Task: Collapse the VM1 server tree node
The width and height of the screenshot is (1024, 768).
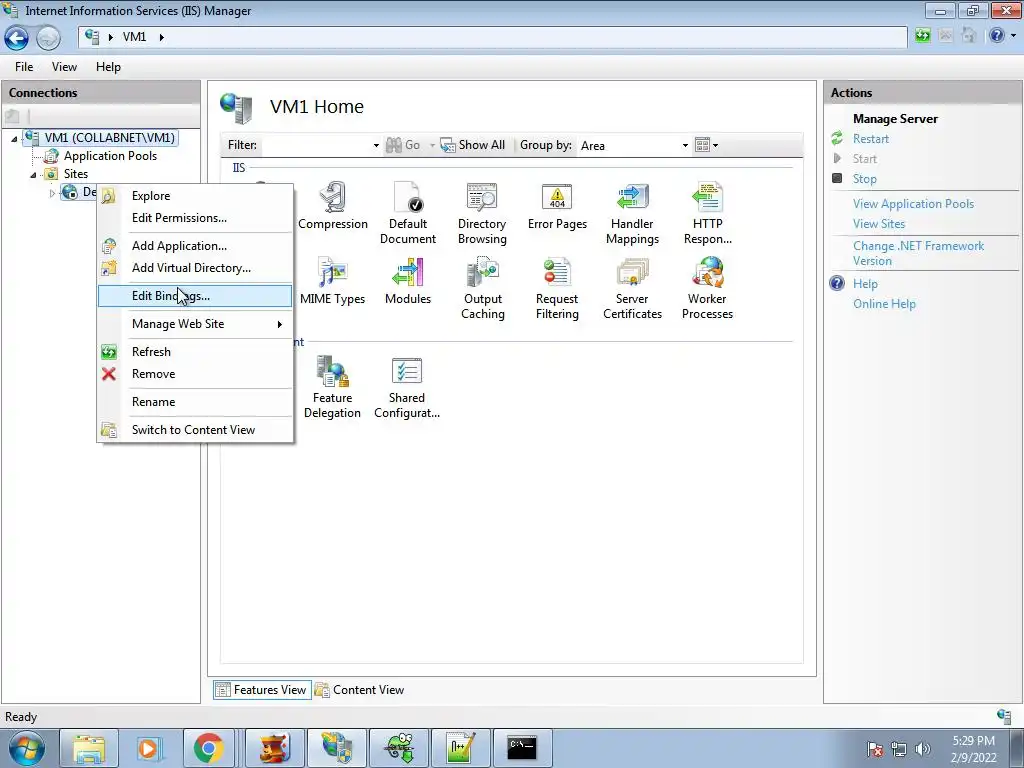Action: pos(14,138)
